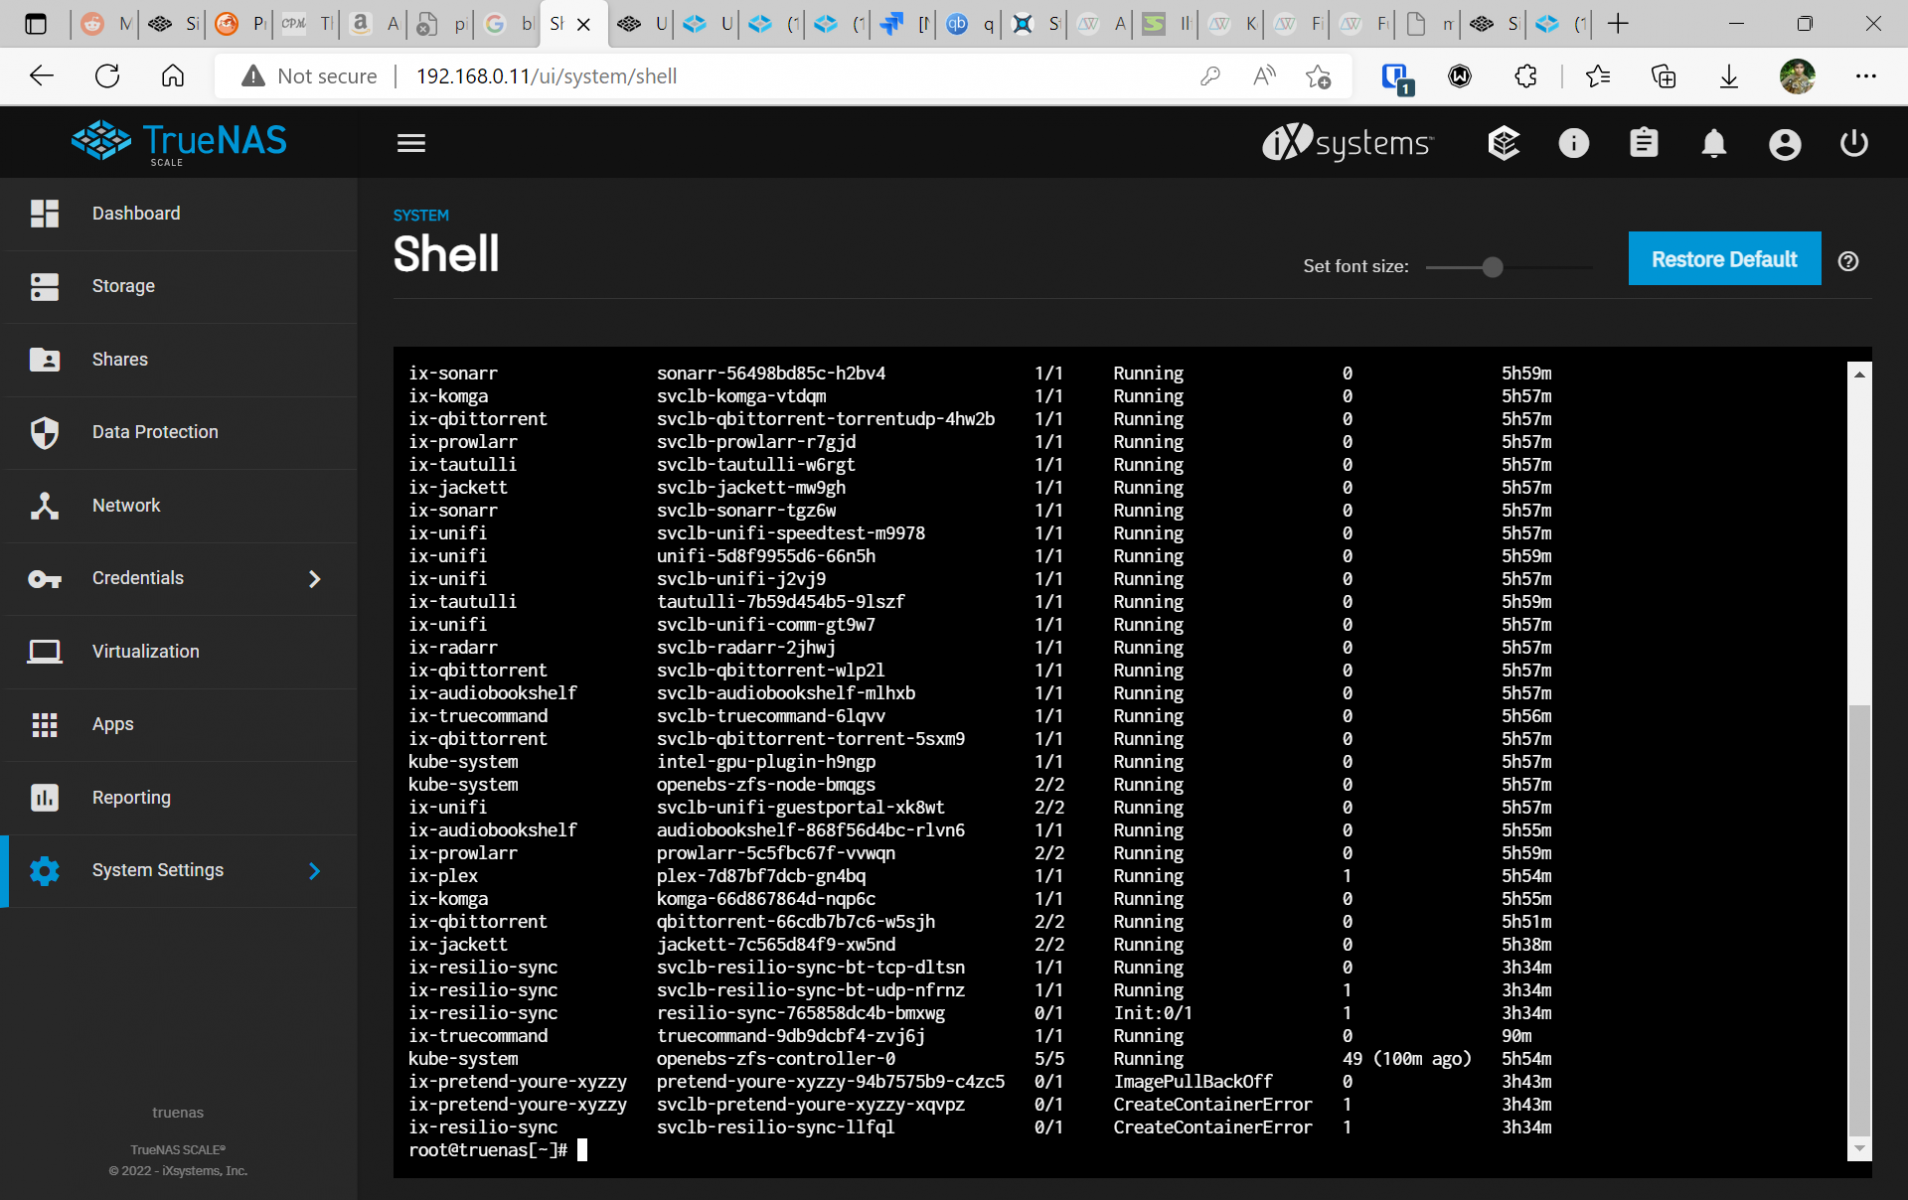This screenshot has height=1200, width=1908.
Task: Switch to the Google browser tab
Action: tap(507, 24)
